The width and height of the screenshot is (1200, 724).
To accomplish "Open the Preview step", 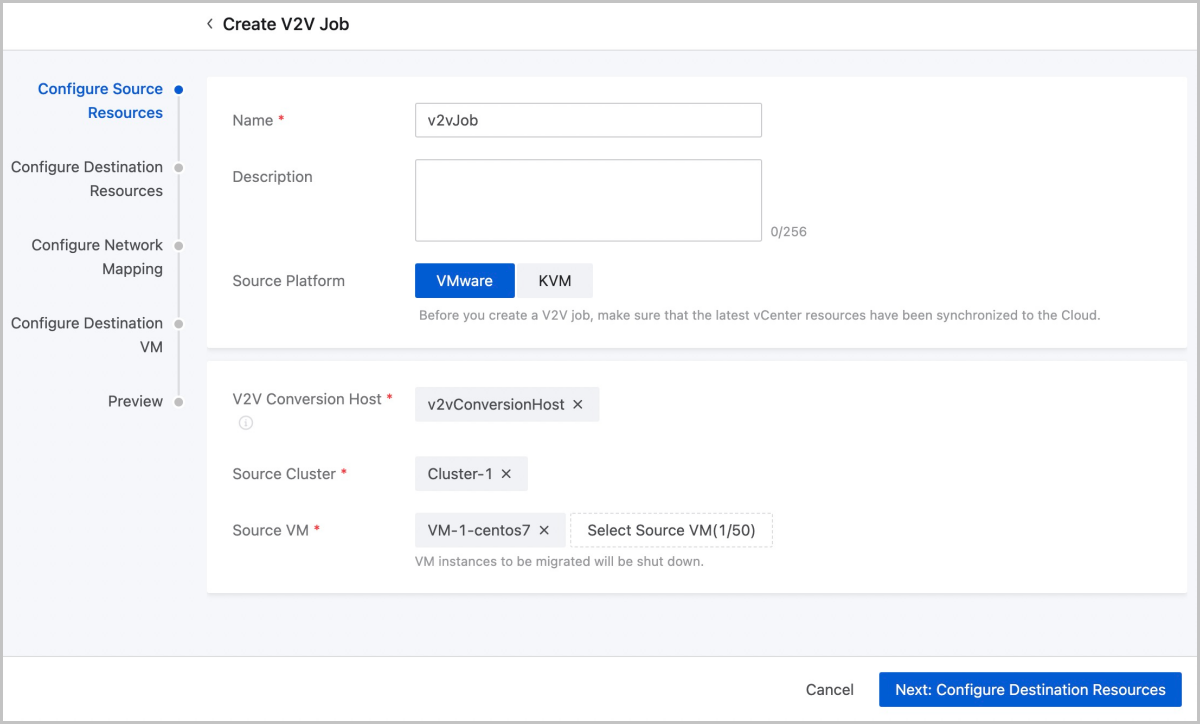I will click(x=135, y=401).
